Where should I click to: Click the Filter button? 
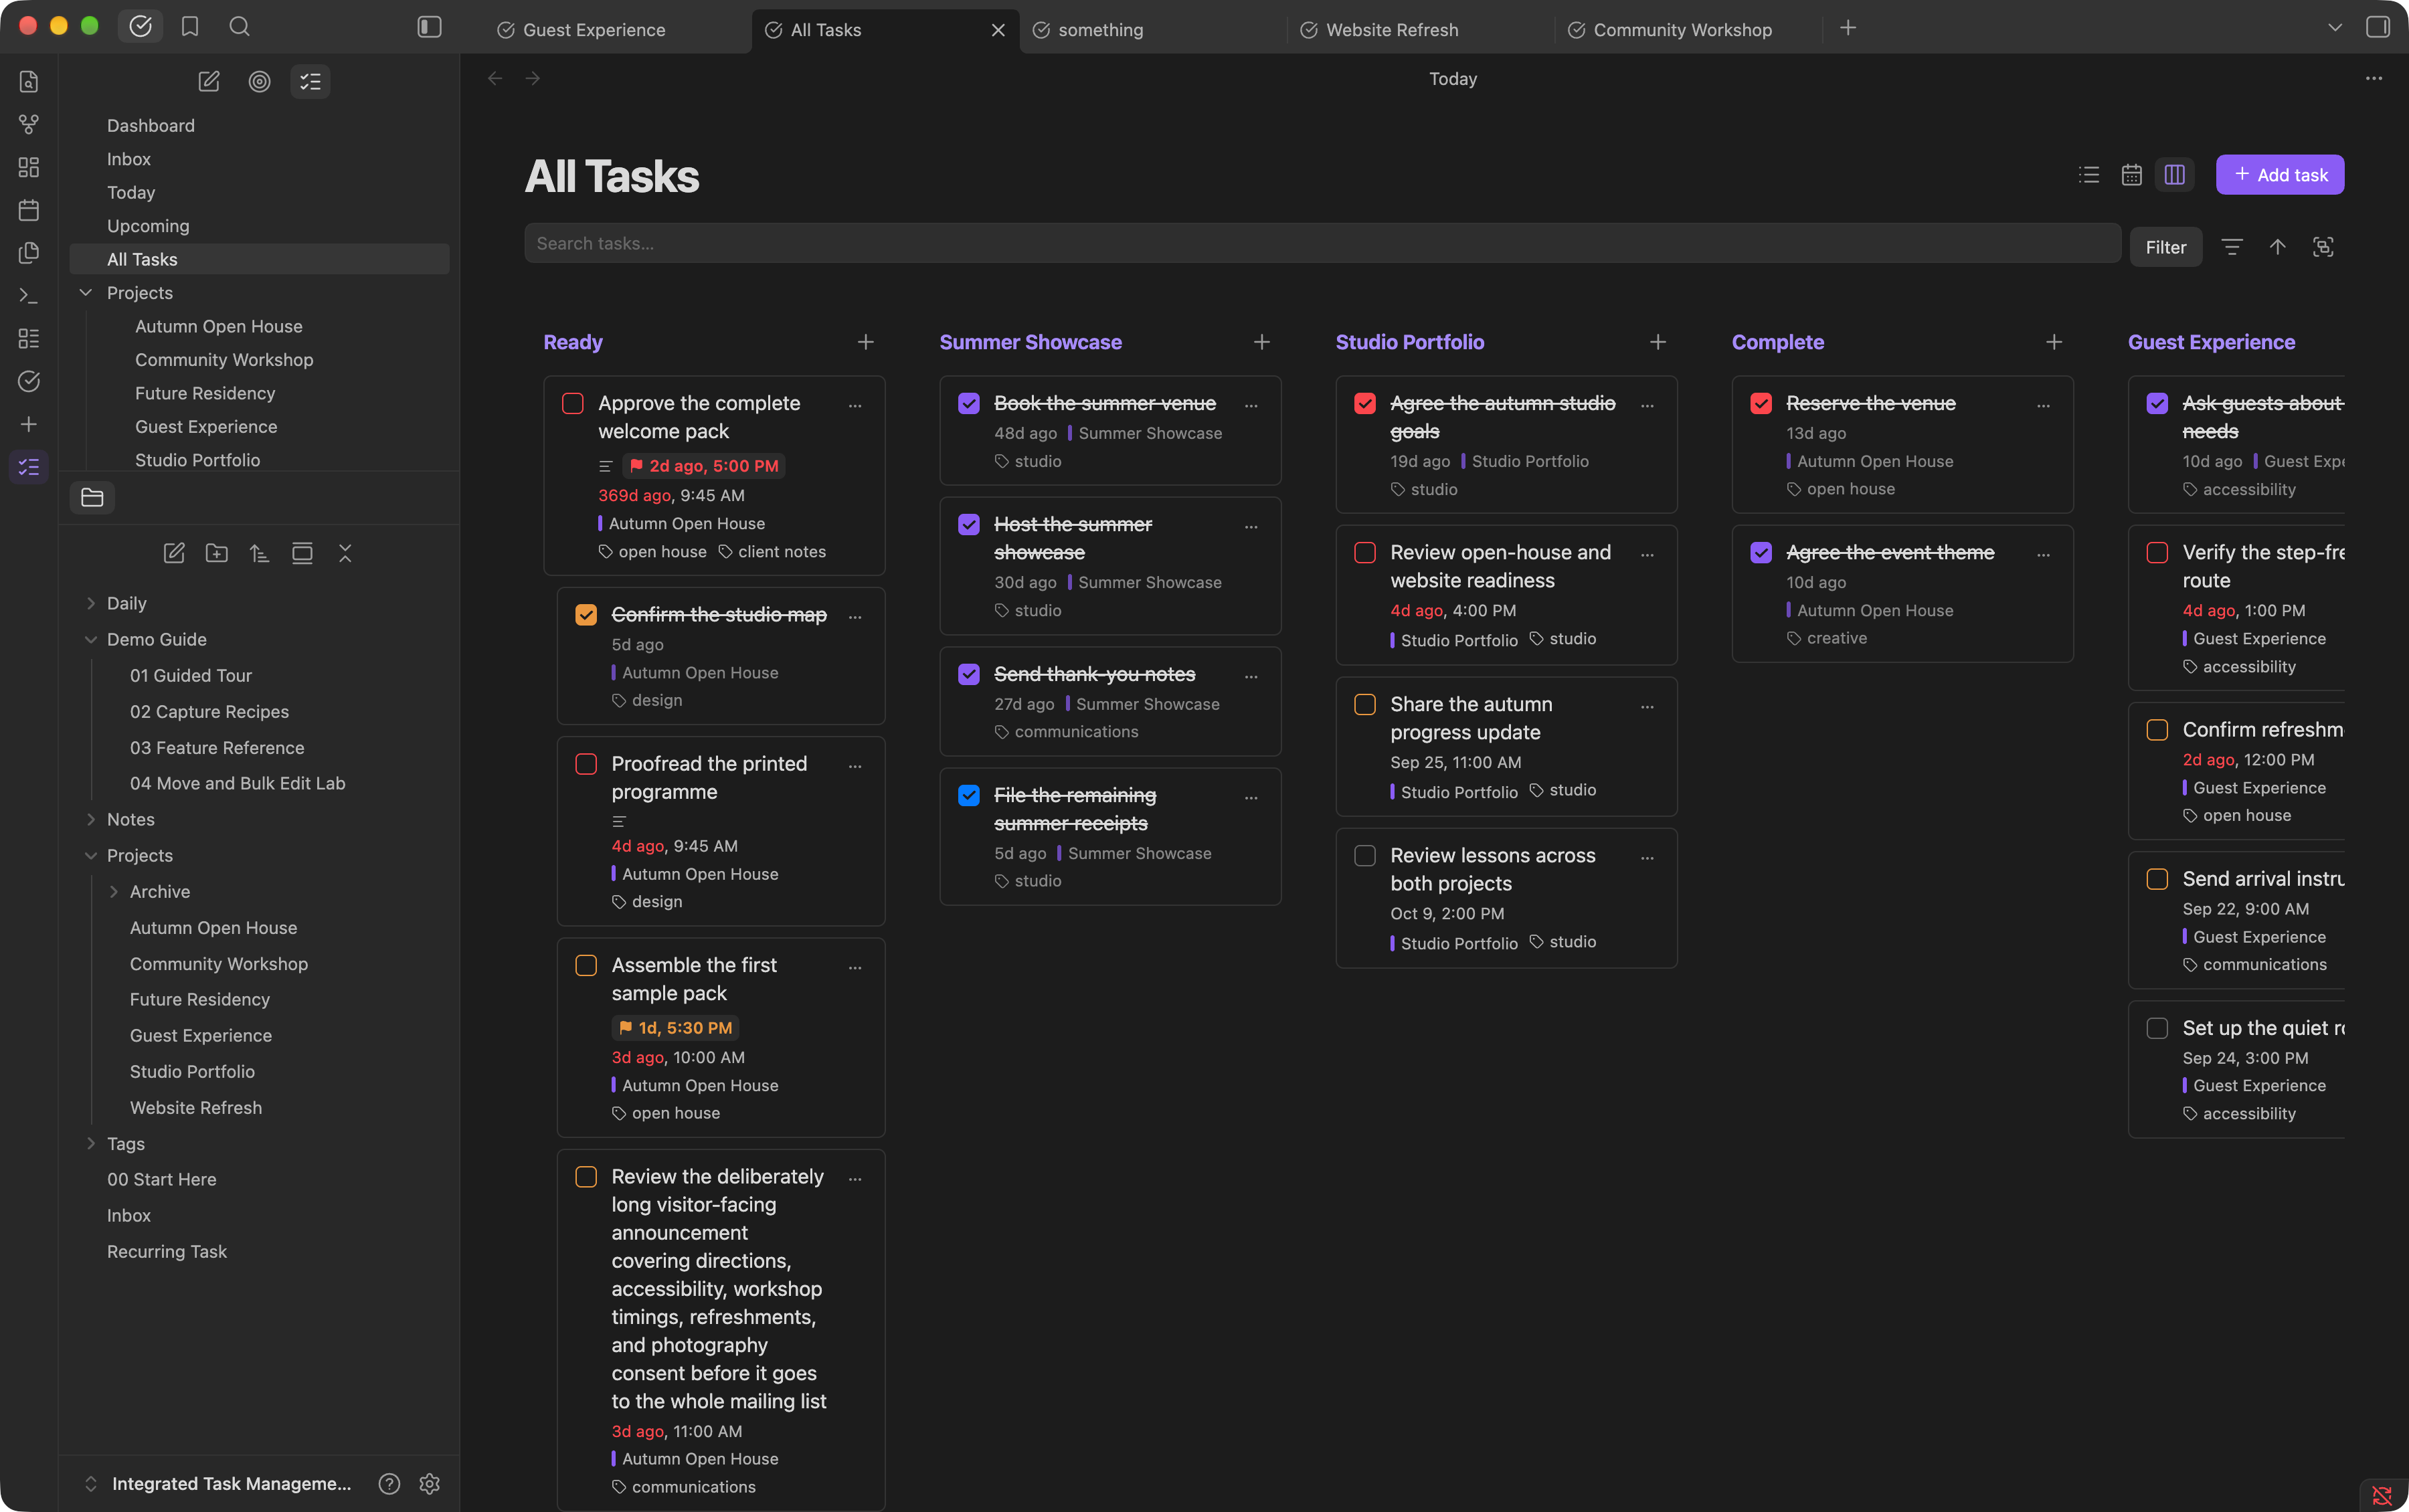pos(2166,247)
